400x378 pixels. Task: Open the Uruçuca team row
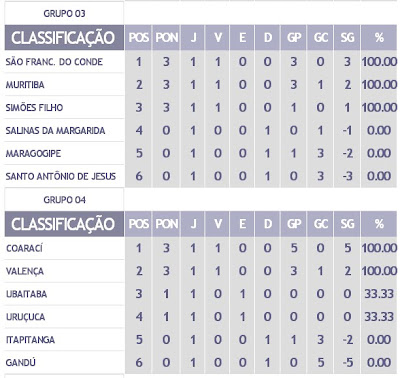point(26,317)
